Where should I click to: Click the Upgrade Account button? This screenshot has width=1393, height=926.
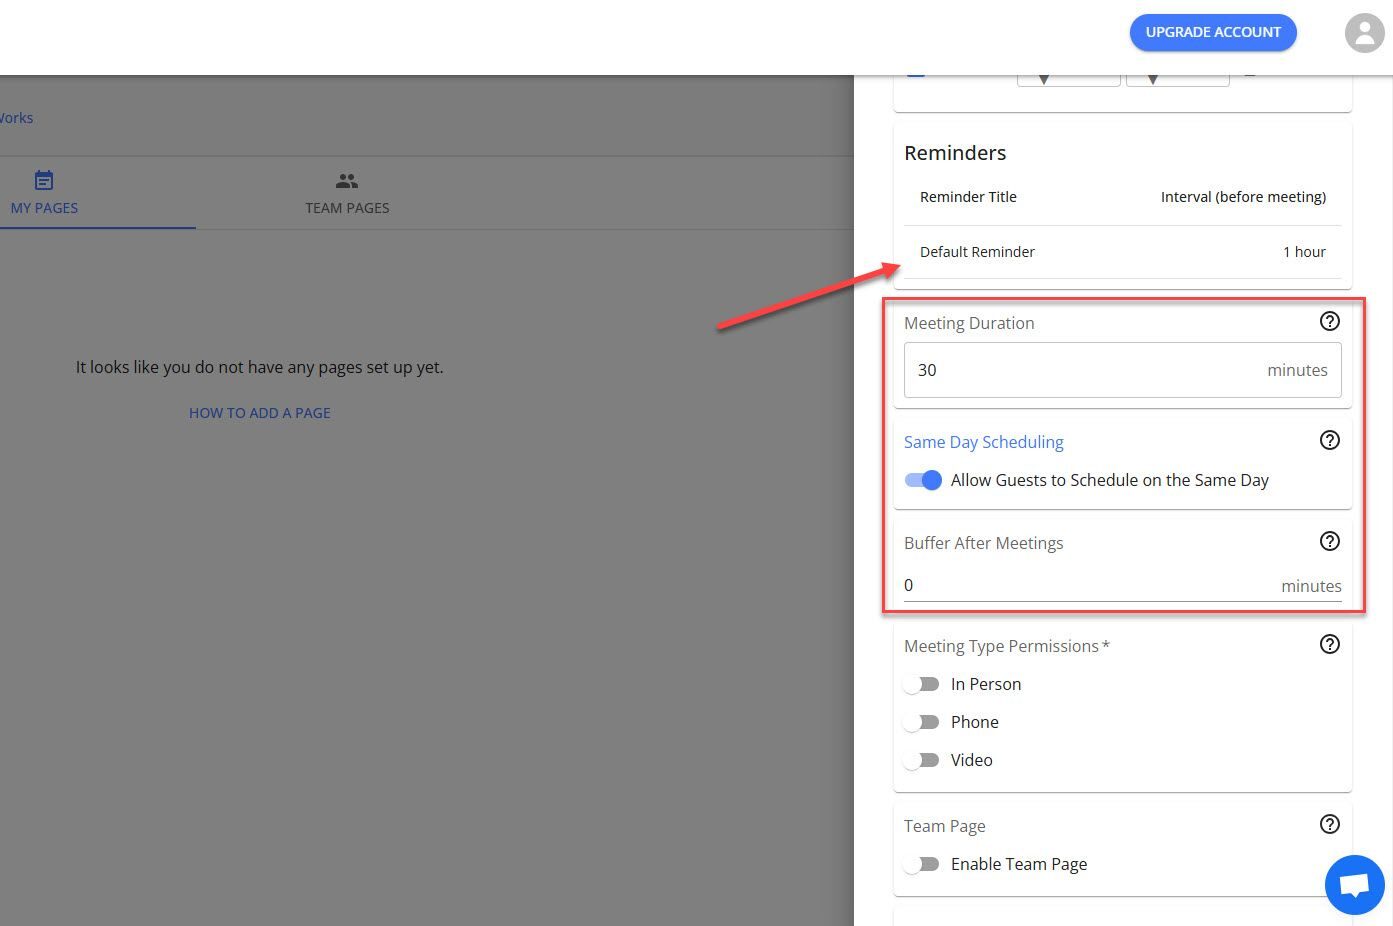point(1212,32)
